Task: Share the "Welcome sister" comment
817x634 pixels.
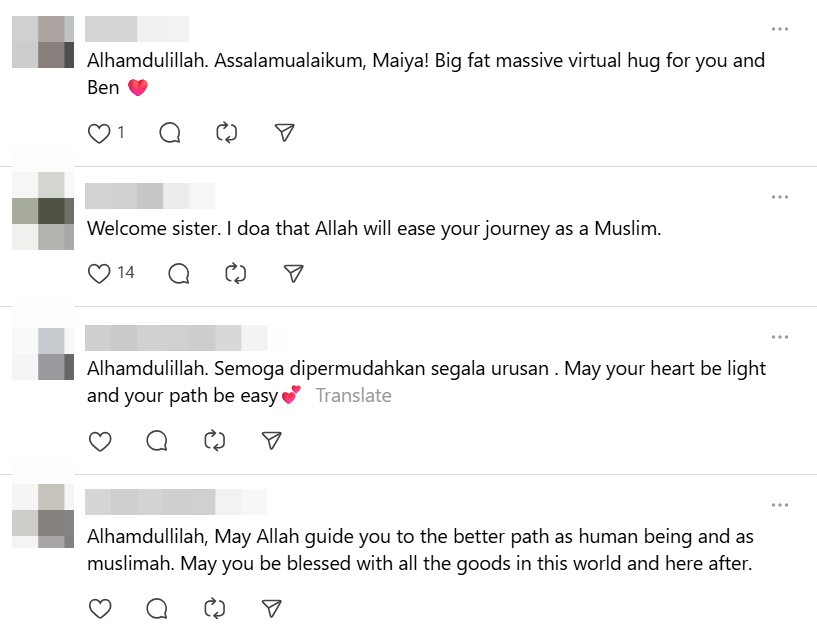Action: point(293,273)
